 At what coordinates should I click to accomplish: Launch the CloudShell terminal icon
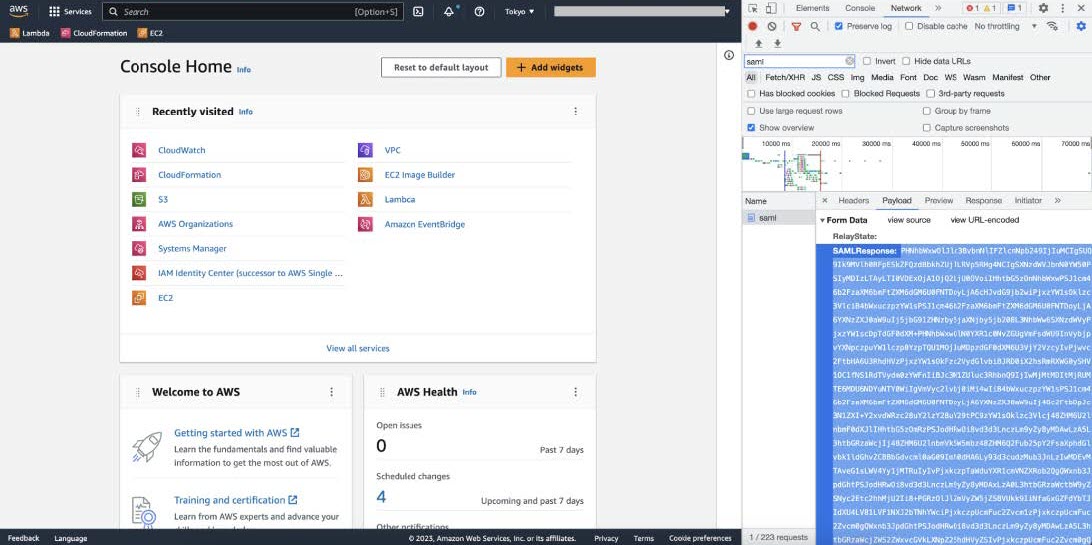pos(418,12)
